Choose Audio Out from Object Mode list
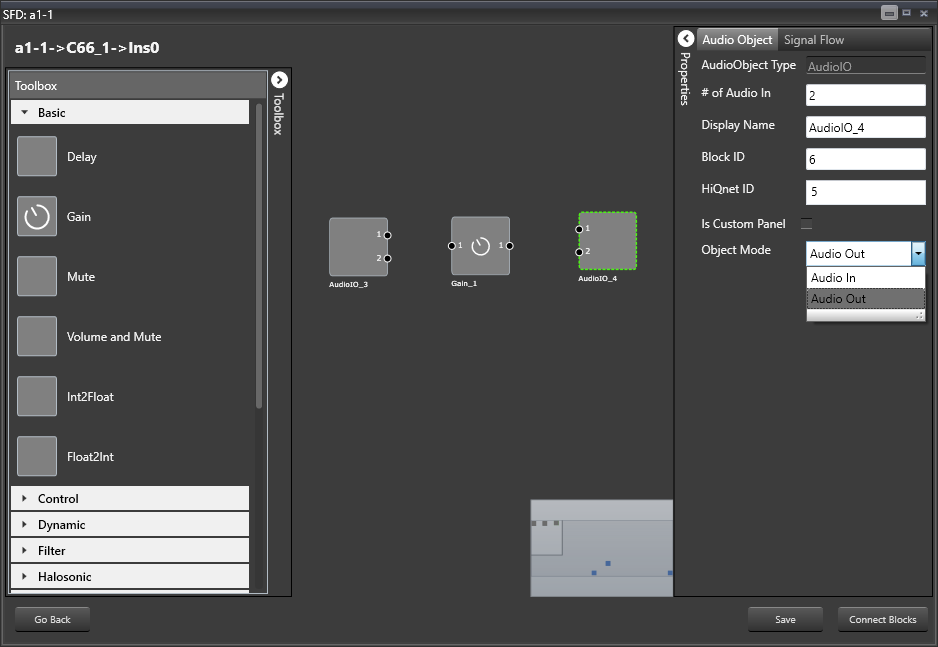938x647 pixels. 866,298
